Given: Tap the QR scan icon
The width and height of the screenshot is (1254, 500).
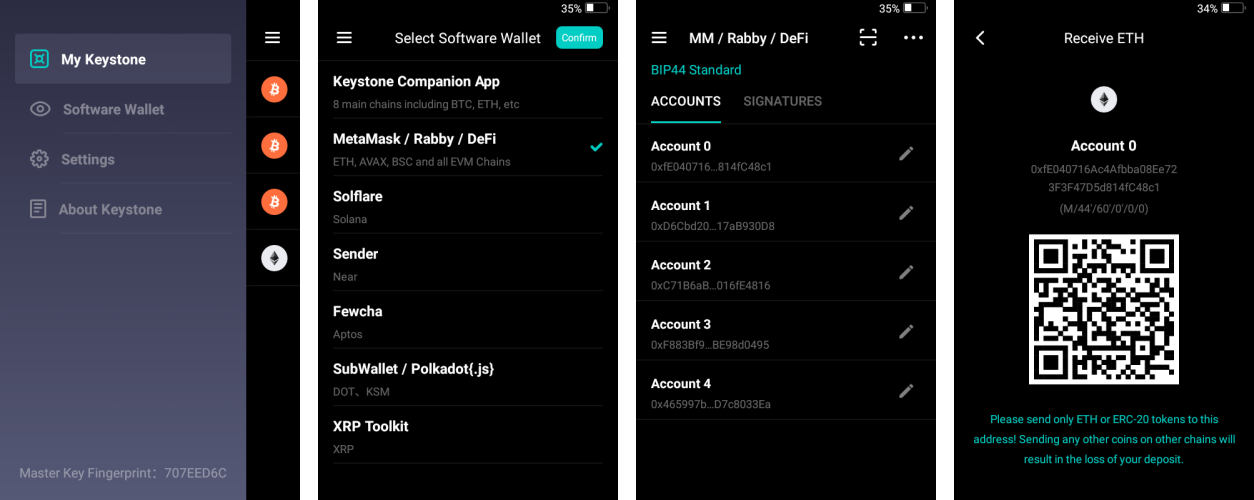Looking at the screenshot, I should tap(868, 38).
